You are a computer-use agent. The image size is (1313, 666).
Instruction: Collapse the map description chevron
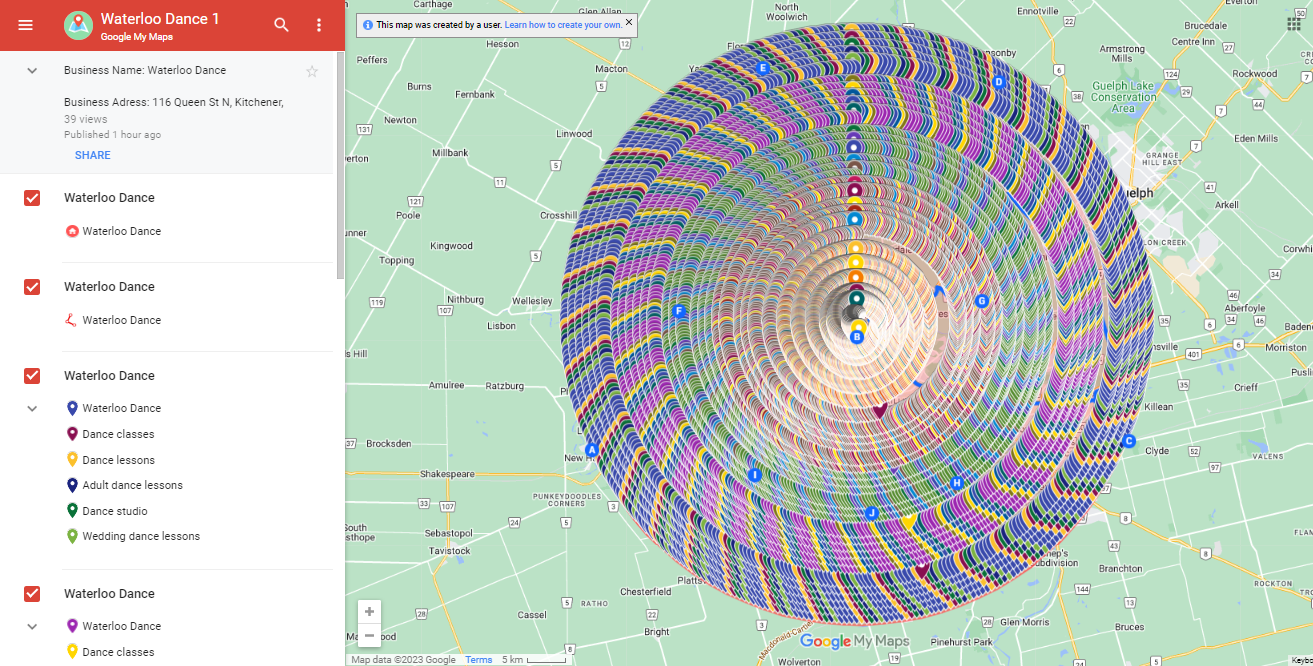click(32, 71)
